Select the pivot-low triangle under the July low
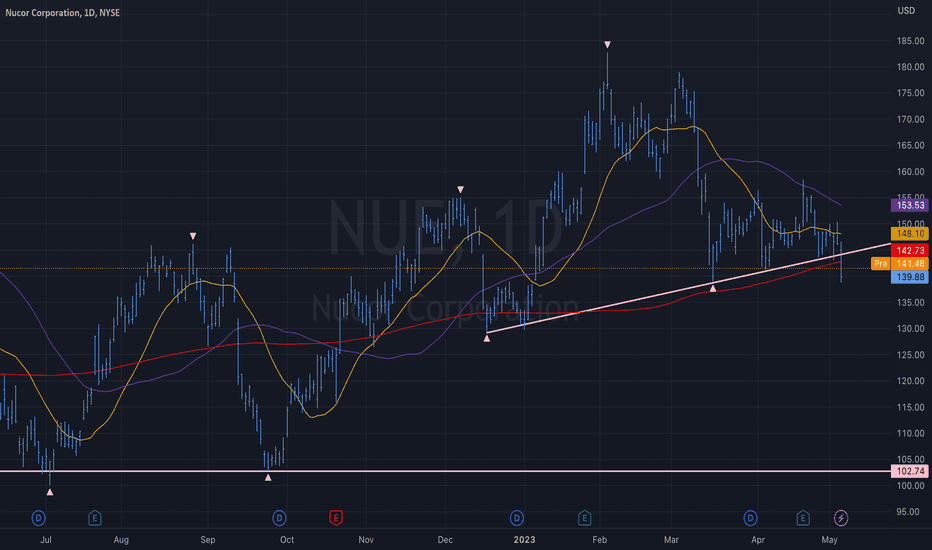The image size is (932, 550). (50, 492)
